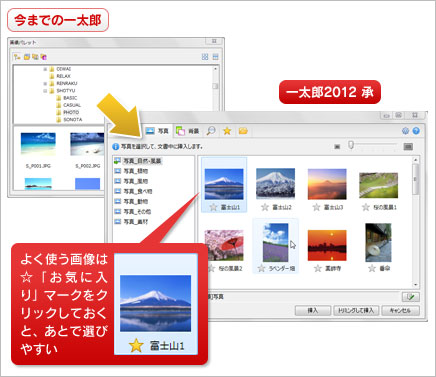436x377 pixels.
Task: Click the 挿入 button
Action: point(313,310)
